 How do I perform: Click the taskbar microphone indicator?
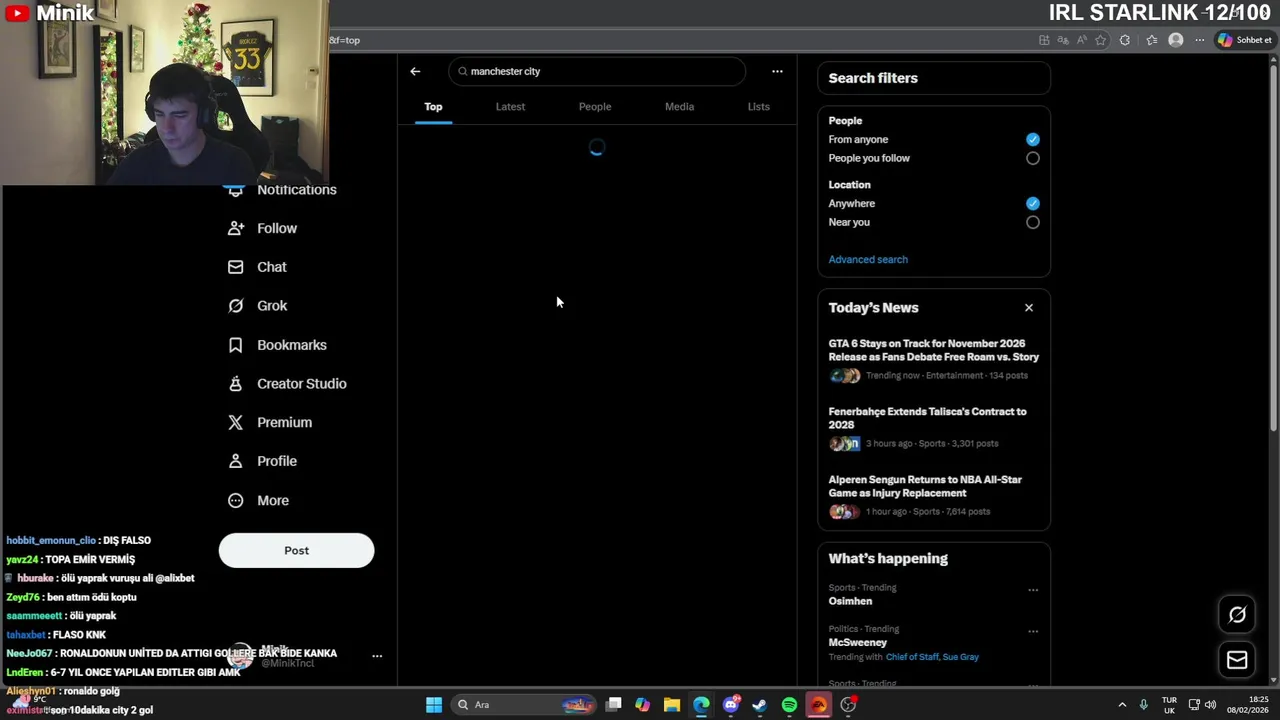click(x=1144, y=705)
